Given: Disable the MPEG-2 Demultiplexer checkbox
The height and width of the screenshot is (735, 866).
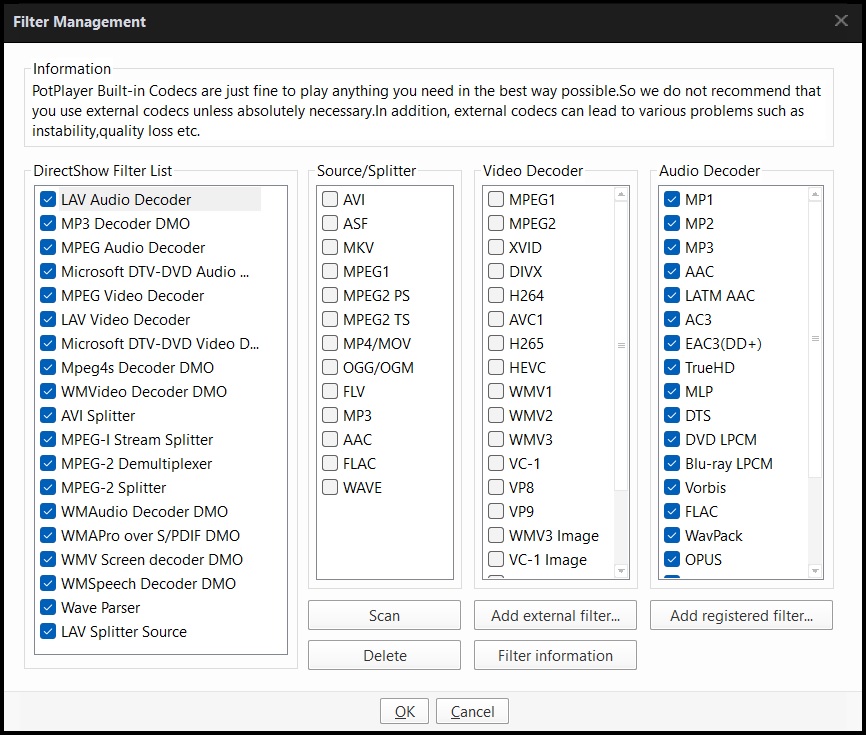Looking at the screenshot, I should (48, 464).
